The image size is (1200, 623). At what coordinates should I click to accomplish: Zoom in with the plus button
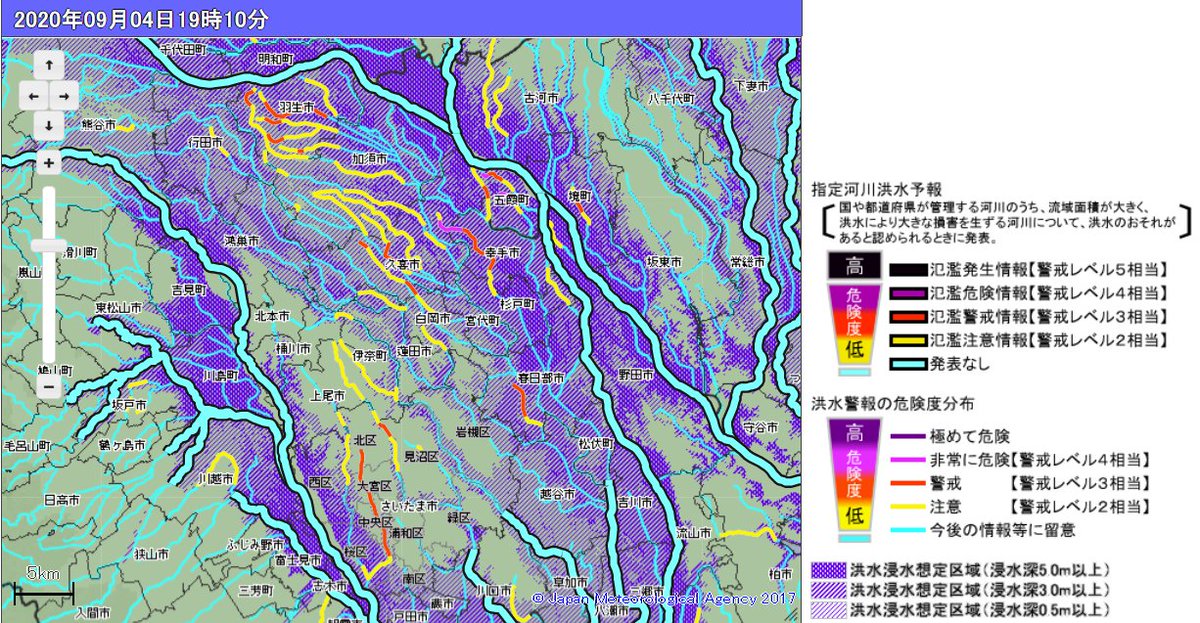pos(49,162)
